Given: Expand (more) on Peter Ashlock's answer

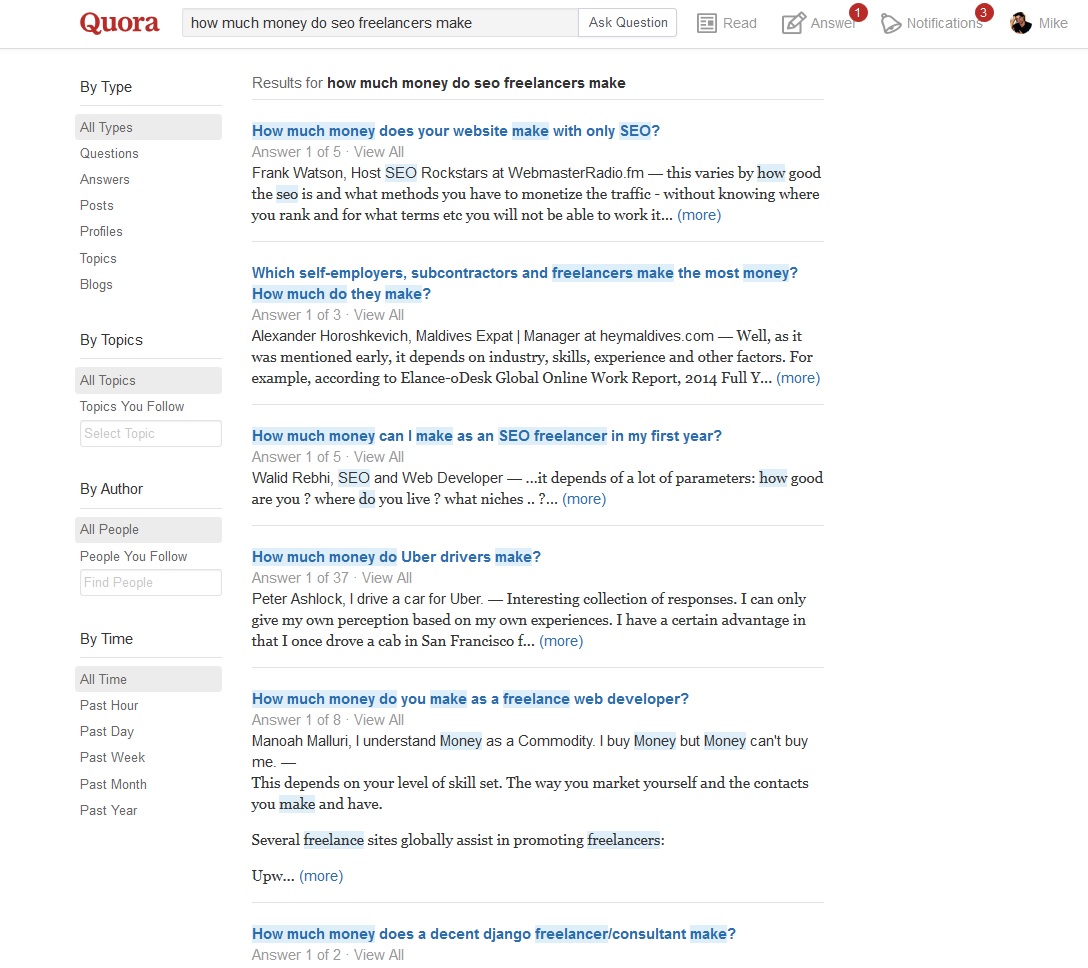Looking at the screenshot, I should click(561, 641).
